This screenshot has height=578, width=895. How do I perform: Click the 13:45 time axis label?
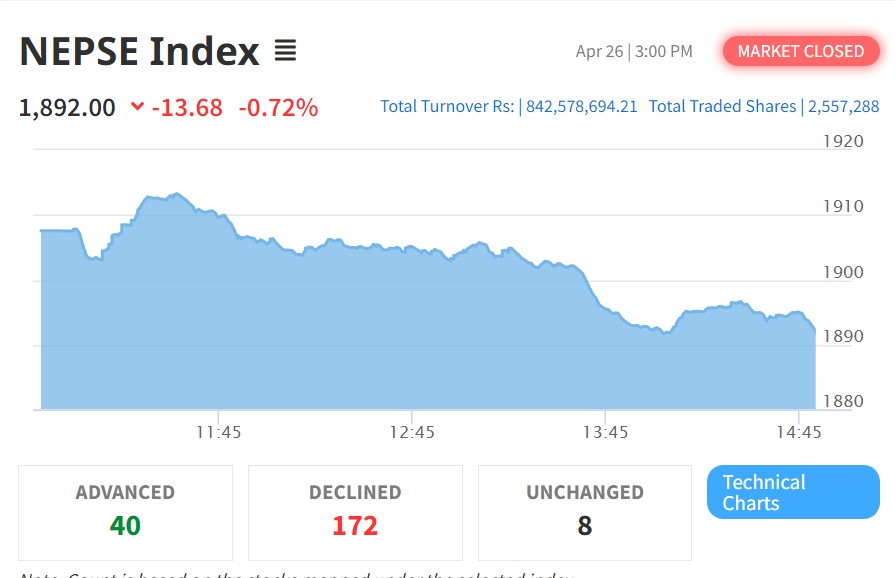605,433
